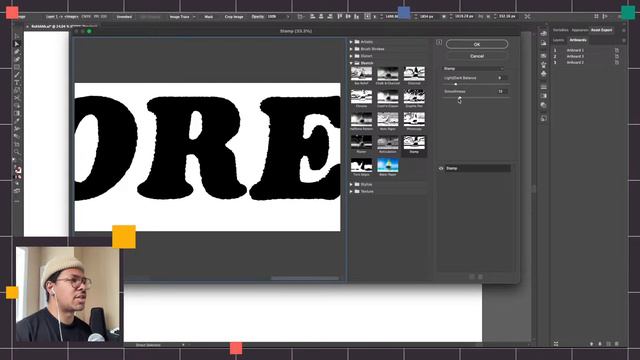This screenshot has height=360, width=640.
Task: Select the second artboard row
Action: (585, 56)
